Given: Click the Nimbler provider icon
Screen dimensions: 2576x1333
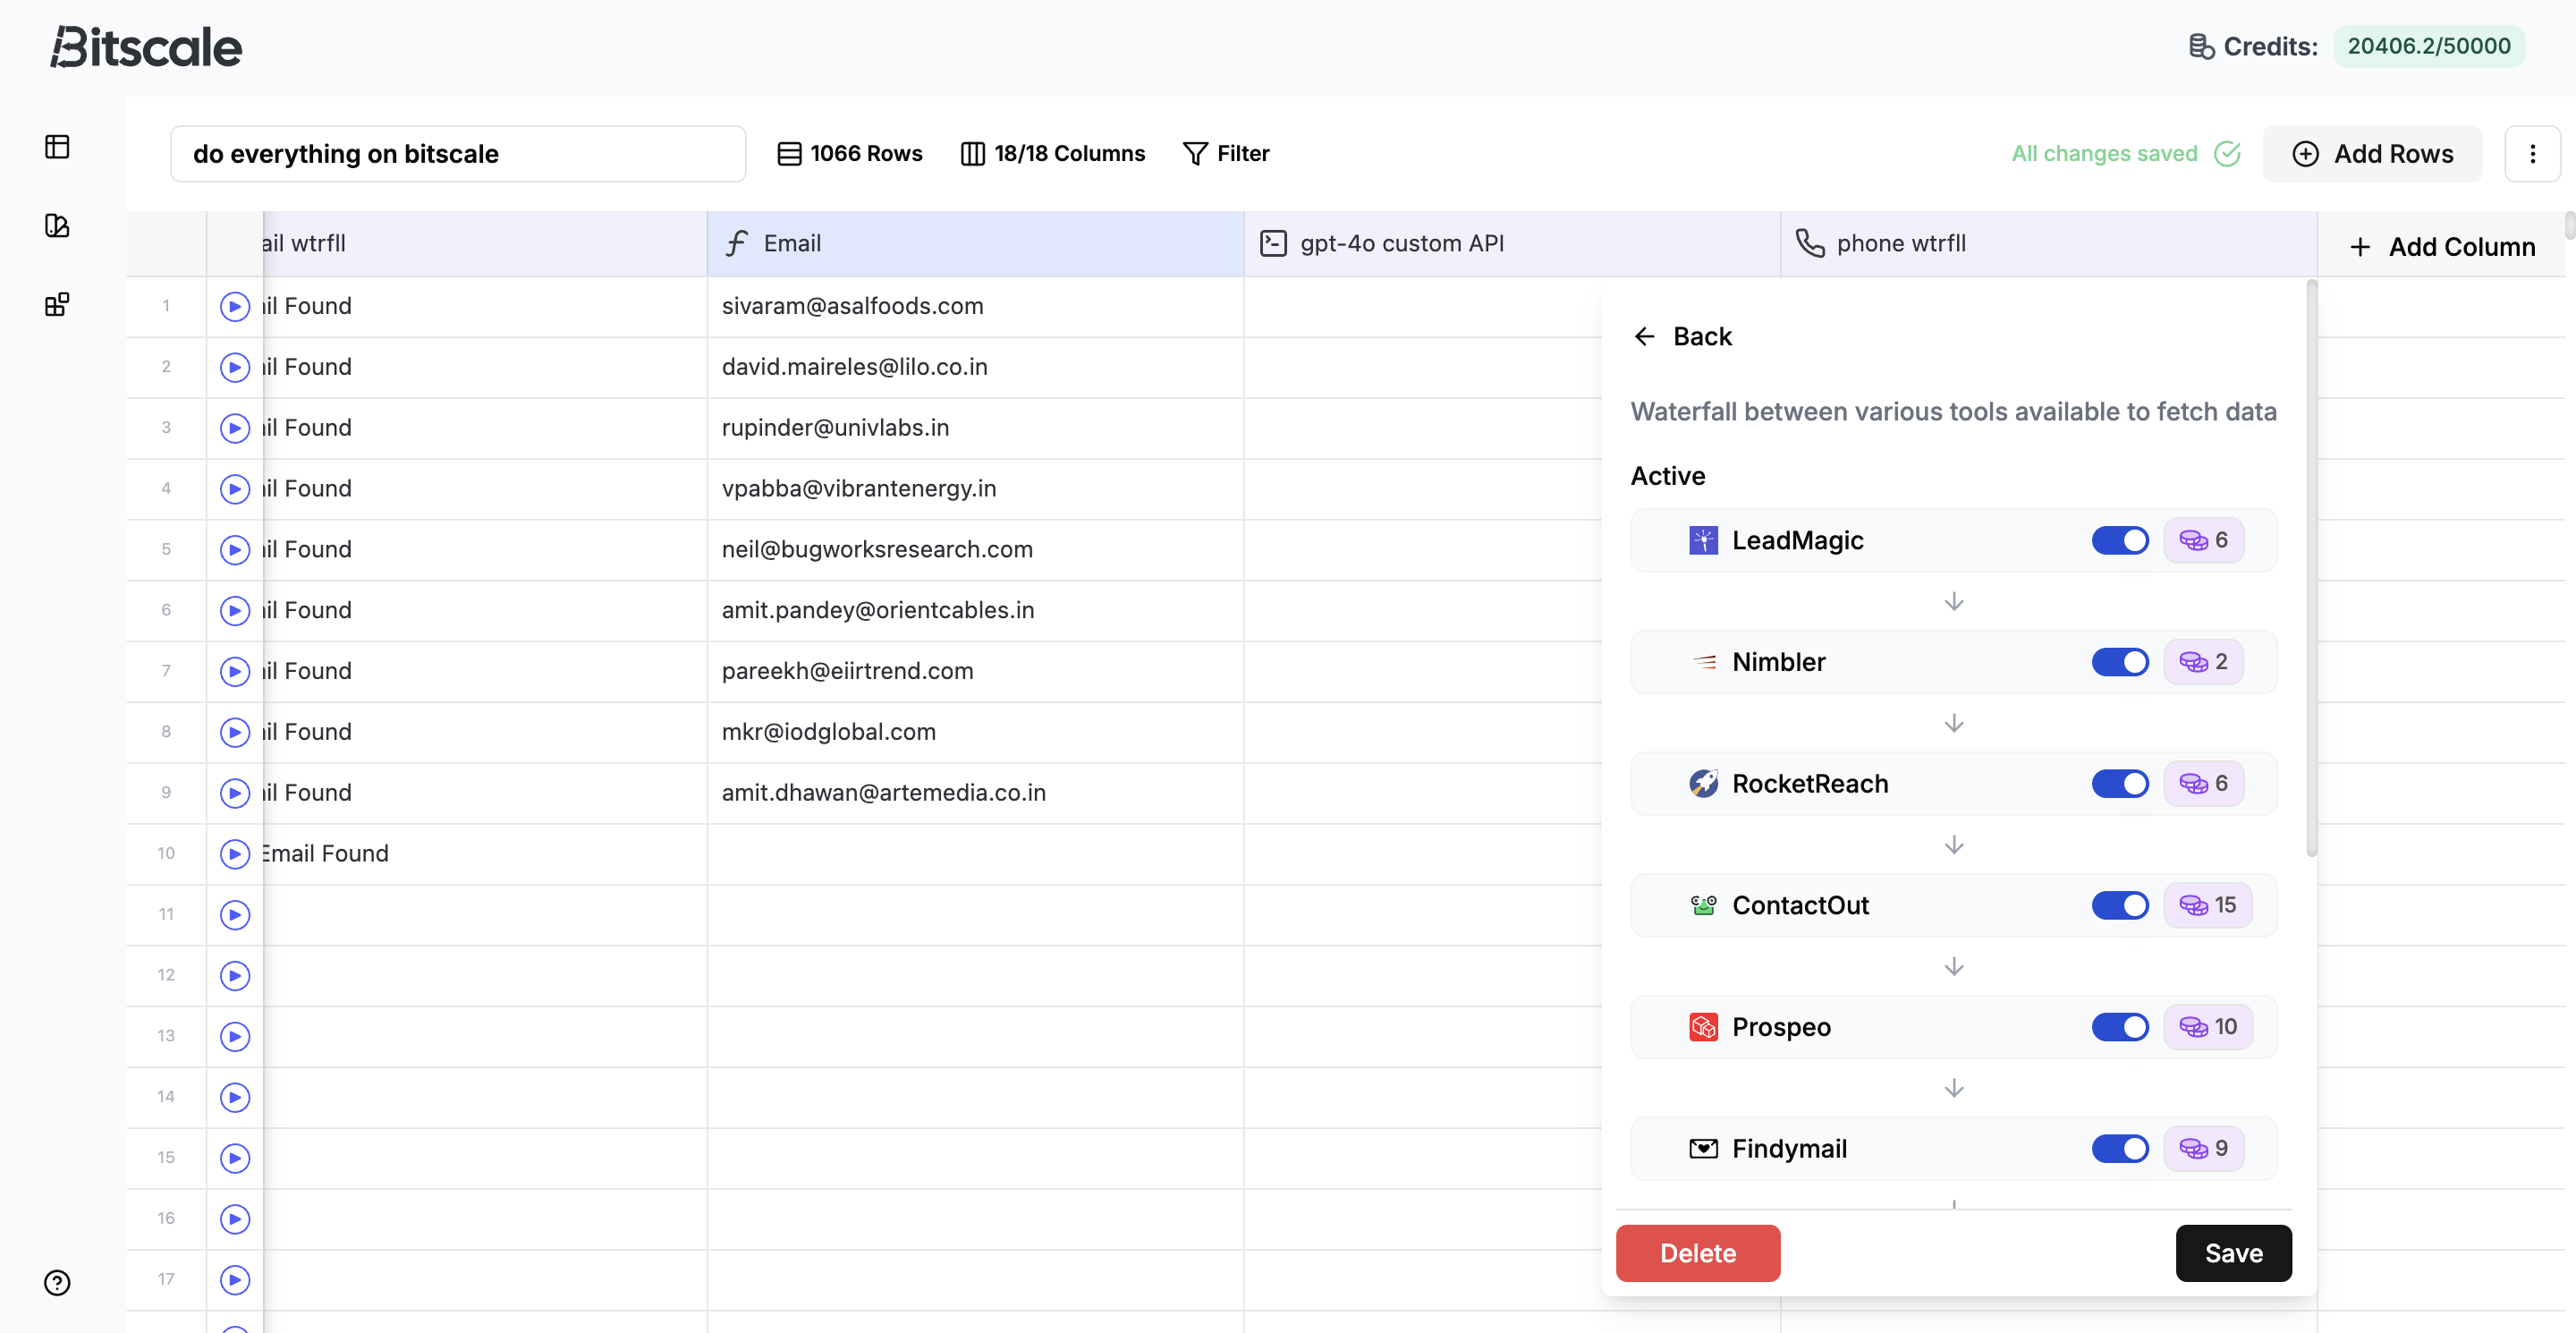Looking at the screenshot, I should [1703, 662].
